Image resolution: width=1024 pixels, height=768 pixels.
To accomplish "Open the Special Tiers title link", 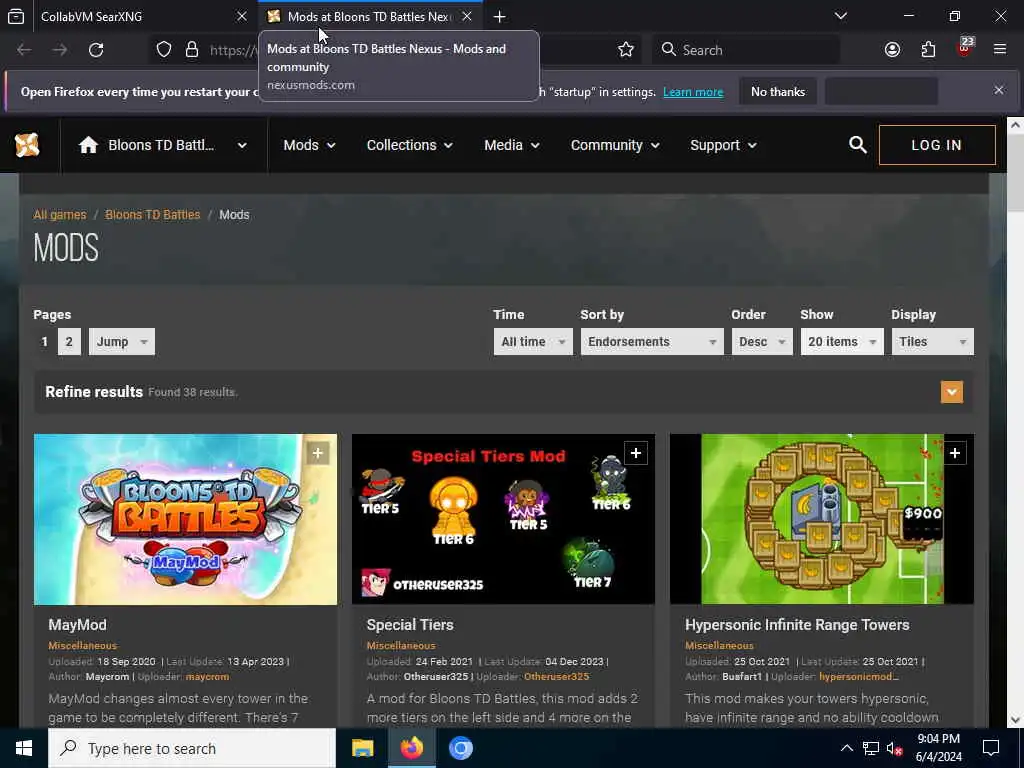I will pyautogui.click(x=409, y=625).
